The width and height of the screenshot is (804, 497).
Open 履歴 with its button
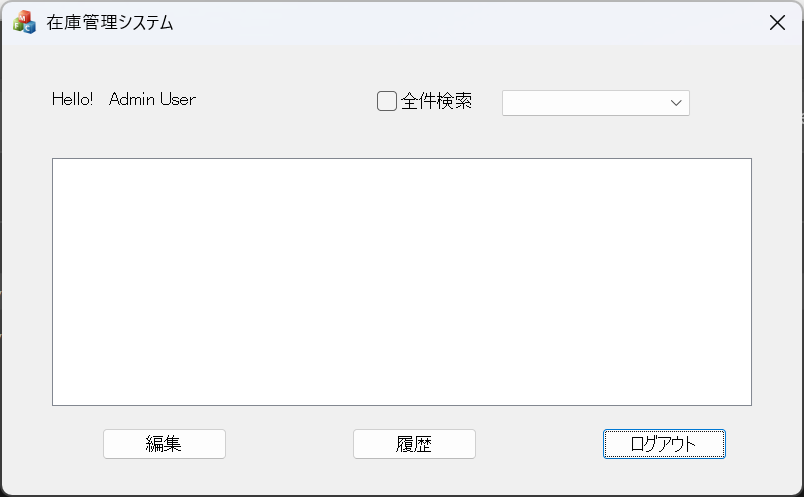(414, 444)
